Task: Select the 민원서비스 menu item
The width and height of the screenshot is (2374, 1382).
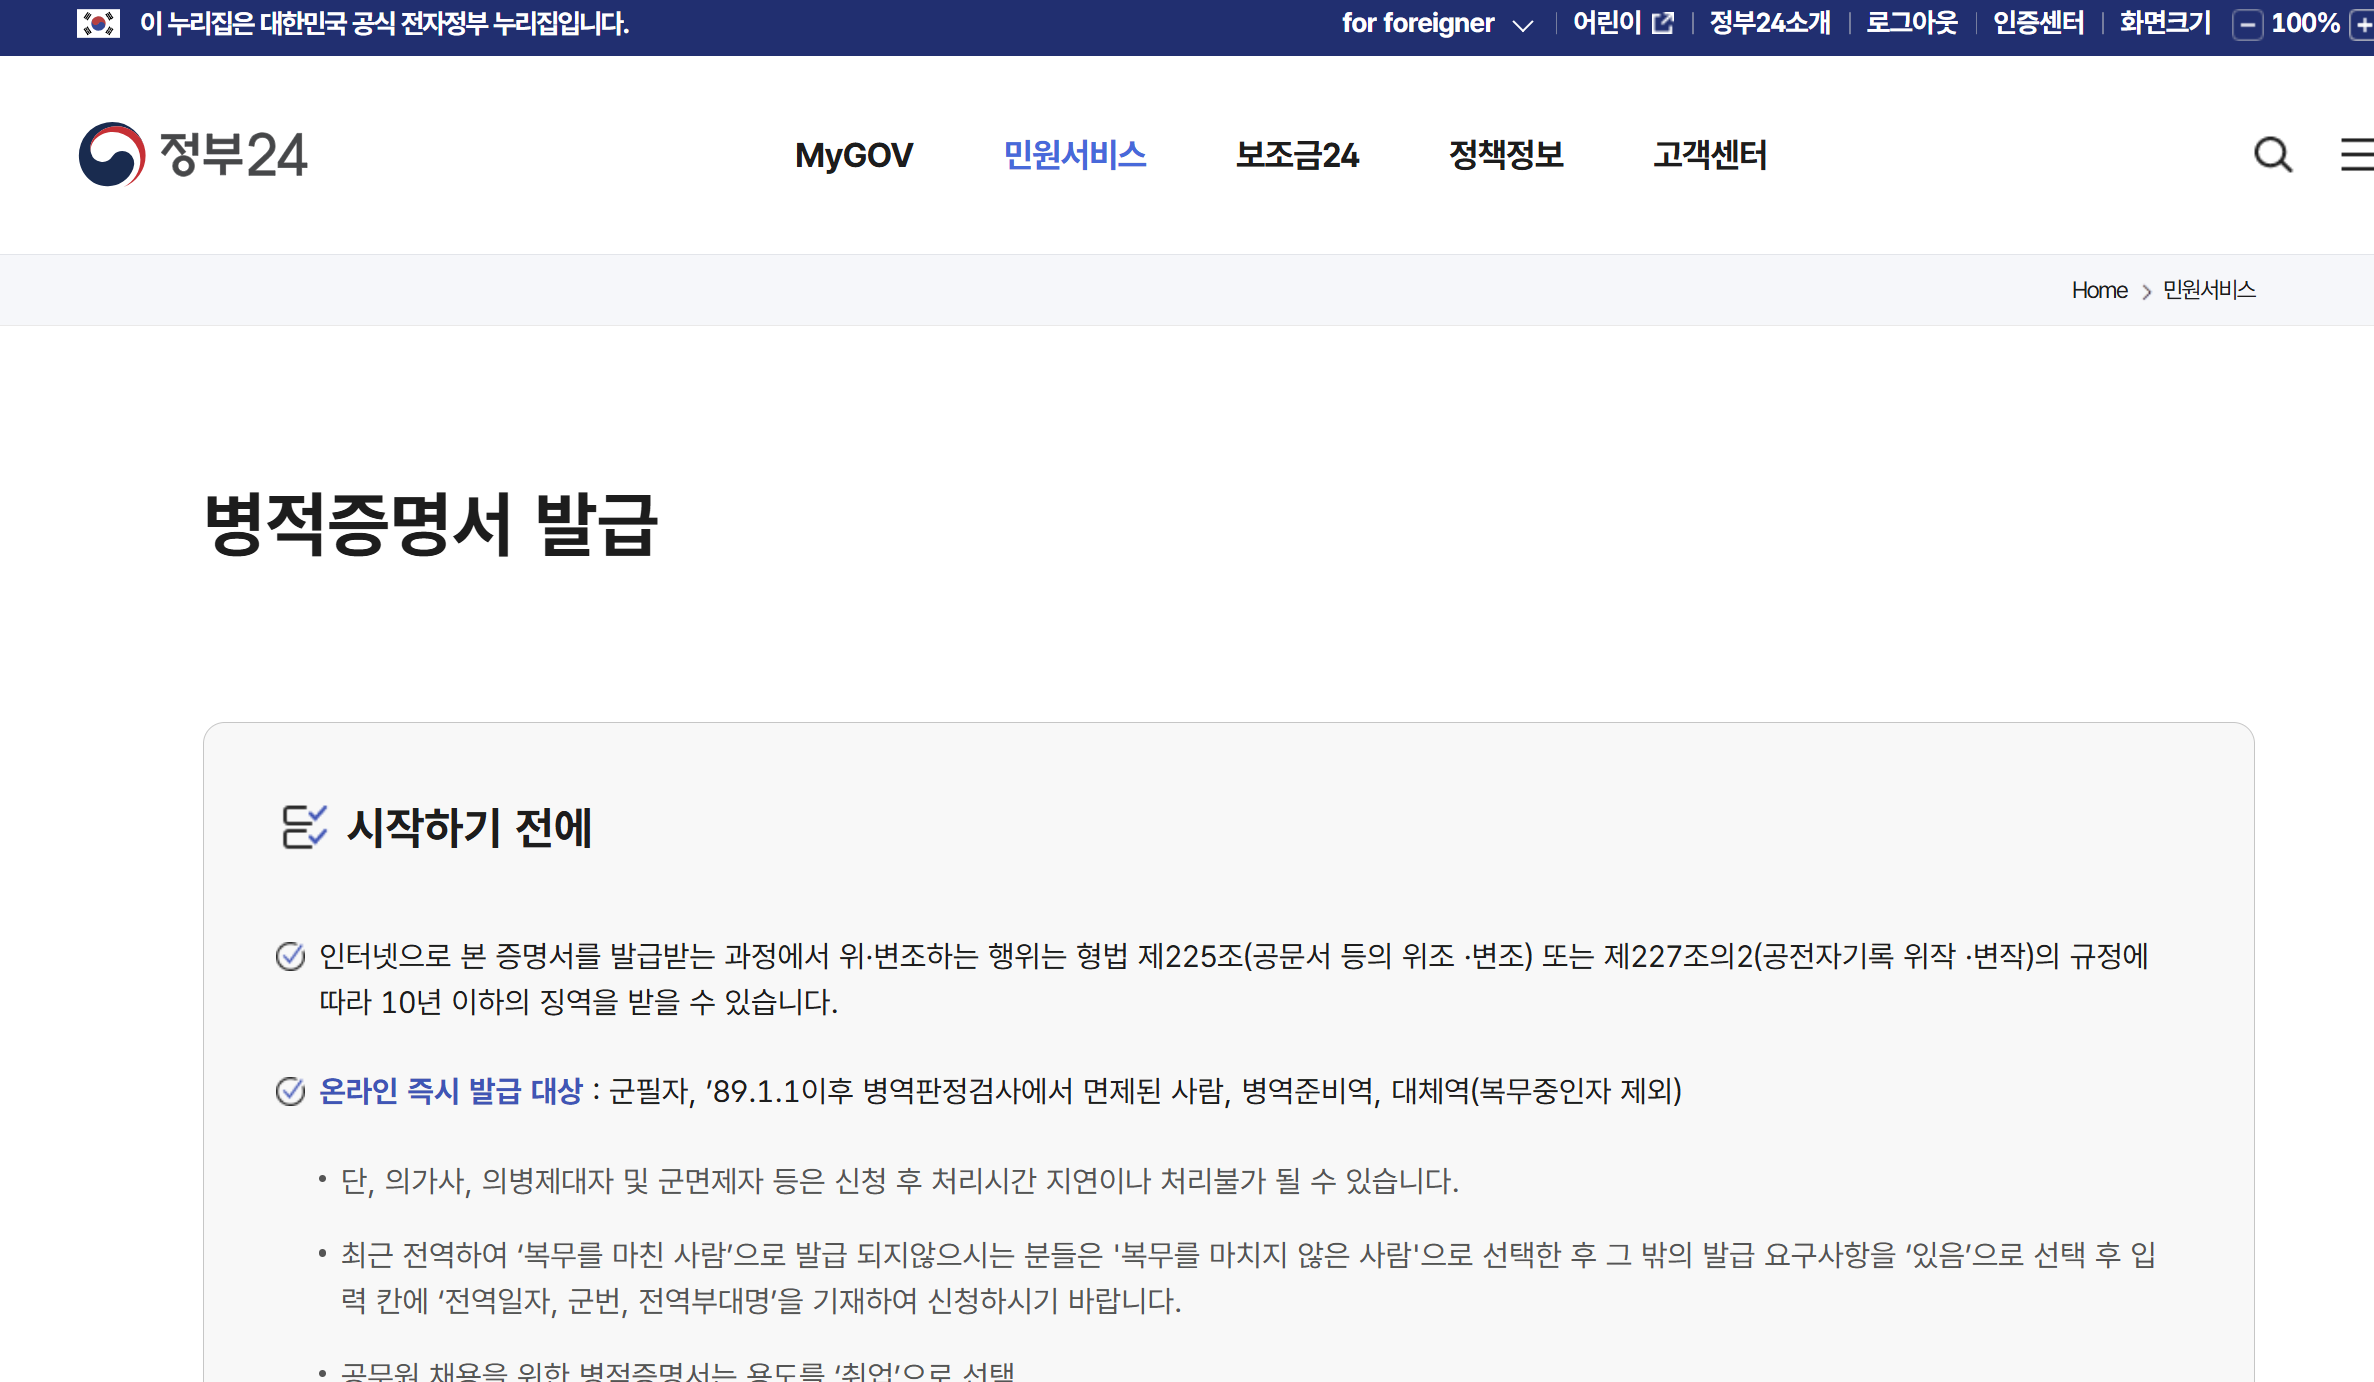Action: (x=1074, y=155)
